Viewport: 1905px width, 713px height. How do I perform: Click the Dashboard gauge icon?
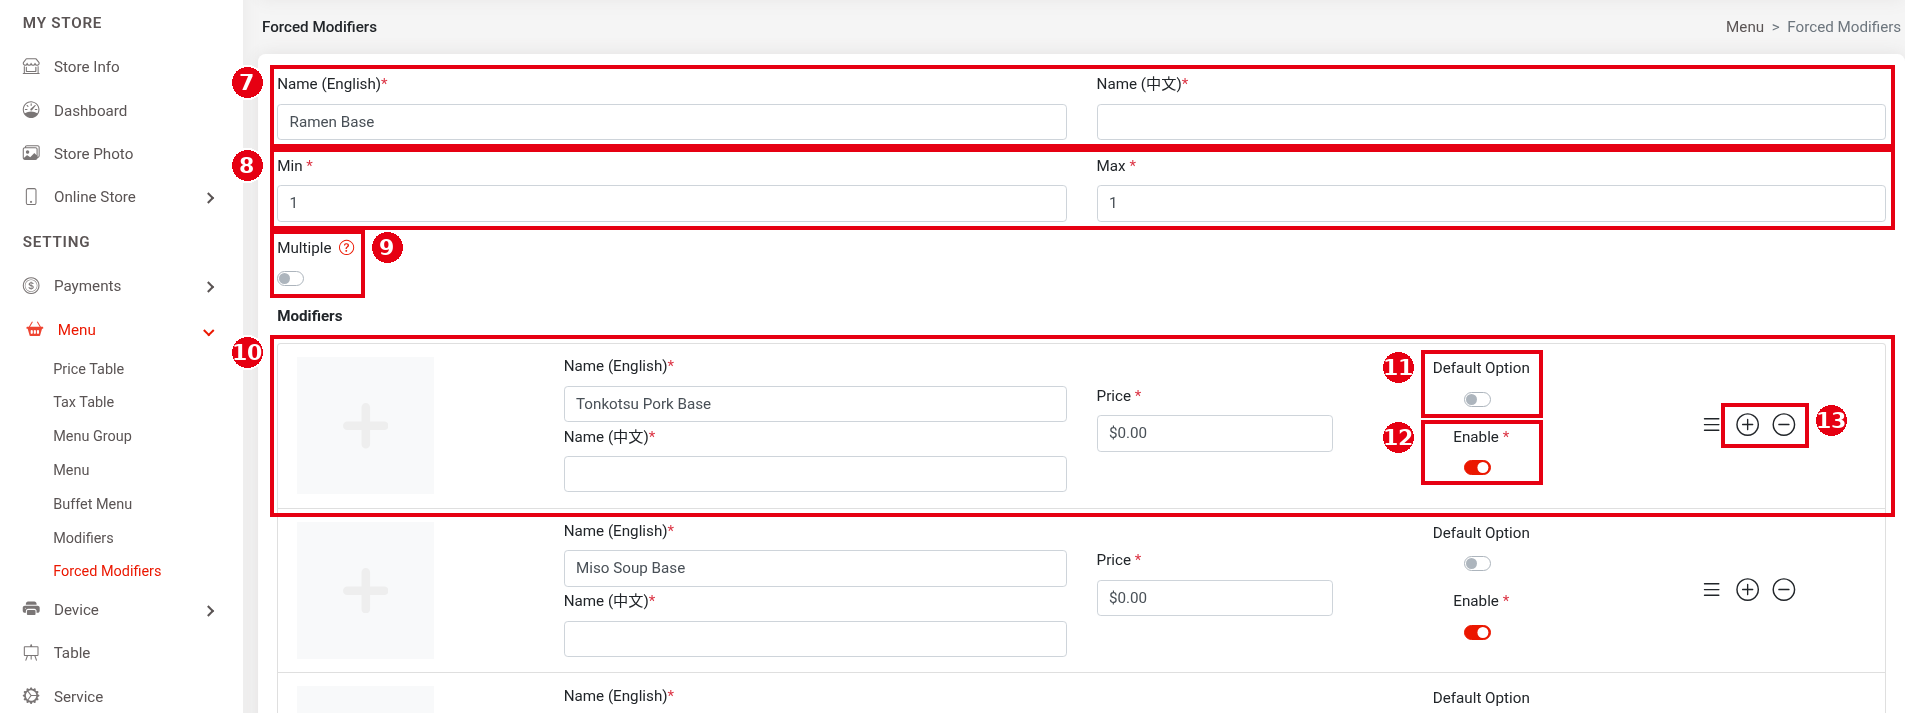[x=32, y=110]
